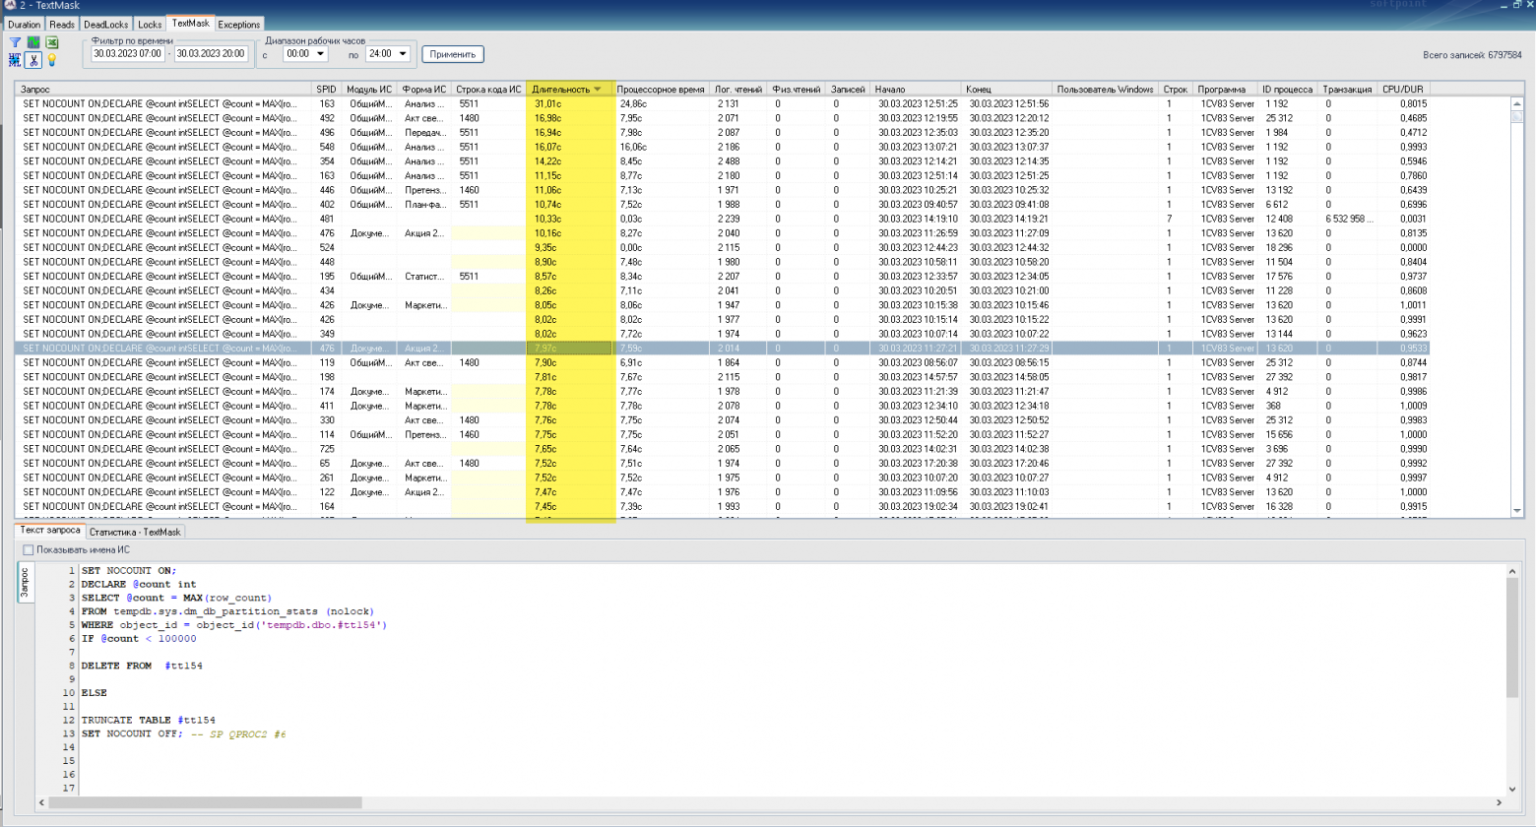
Task: Select the scissors icon in the toolbar
Action: [x=33, y=60]
